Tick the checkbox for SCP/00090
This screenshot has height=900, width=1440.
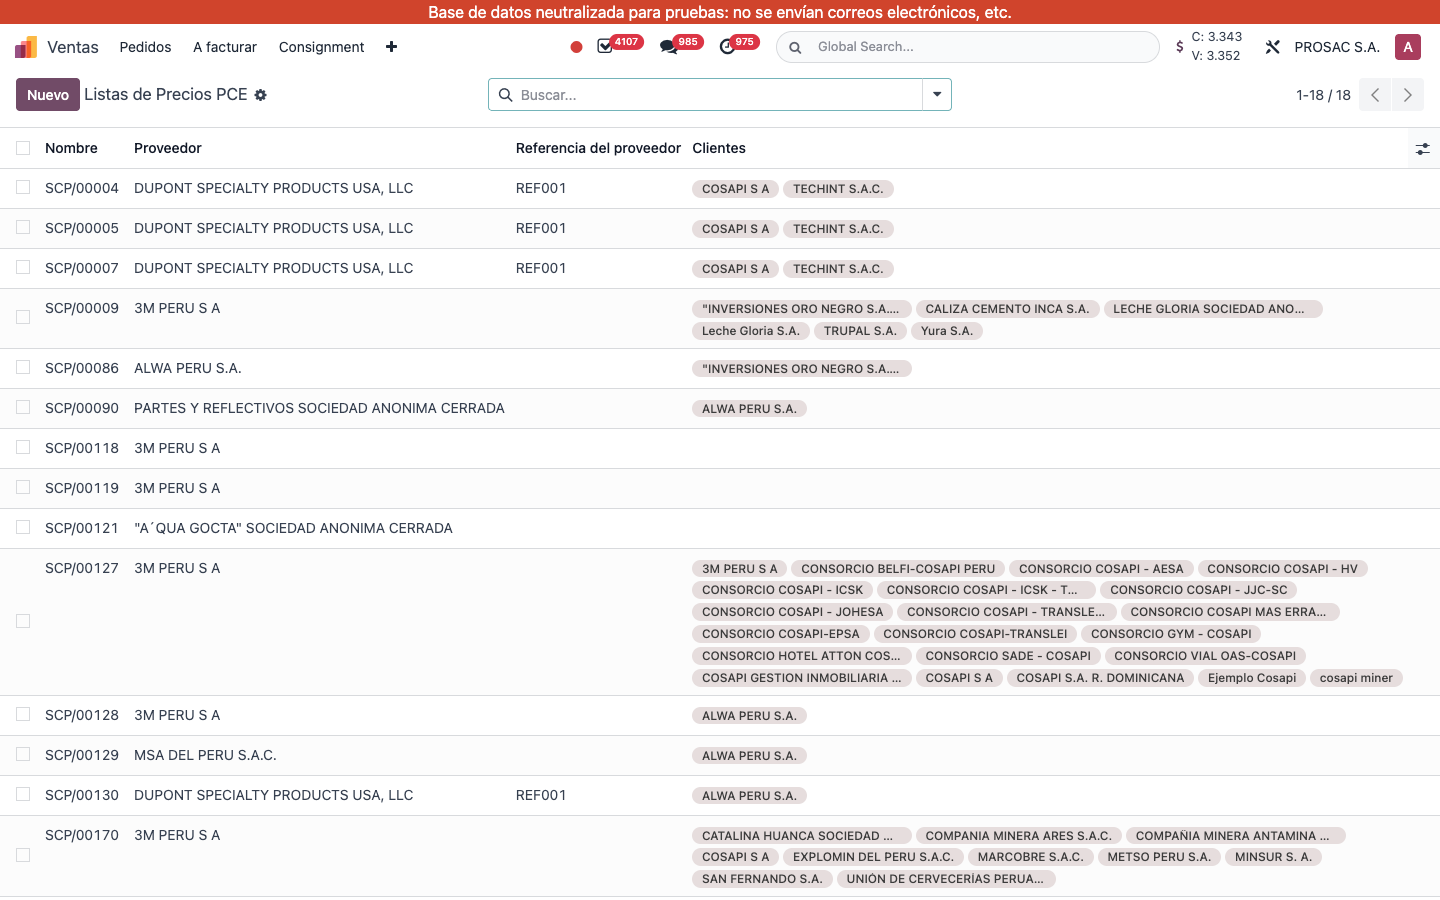coord(23,408)
